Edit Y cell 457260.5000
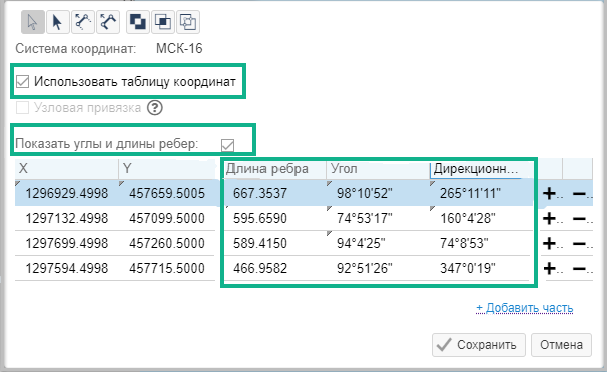 (x=167, y=243)
